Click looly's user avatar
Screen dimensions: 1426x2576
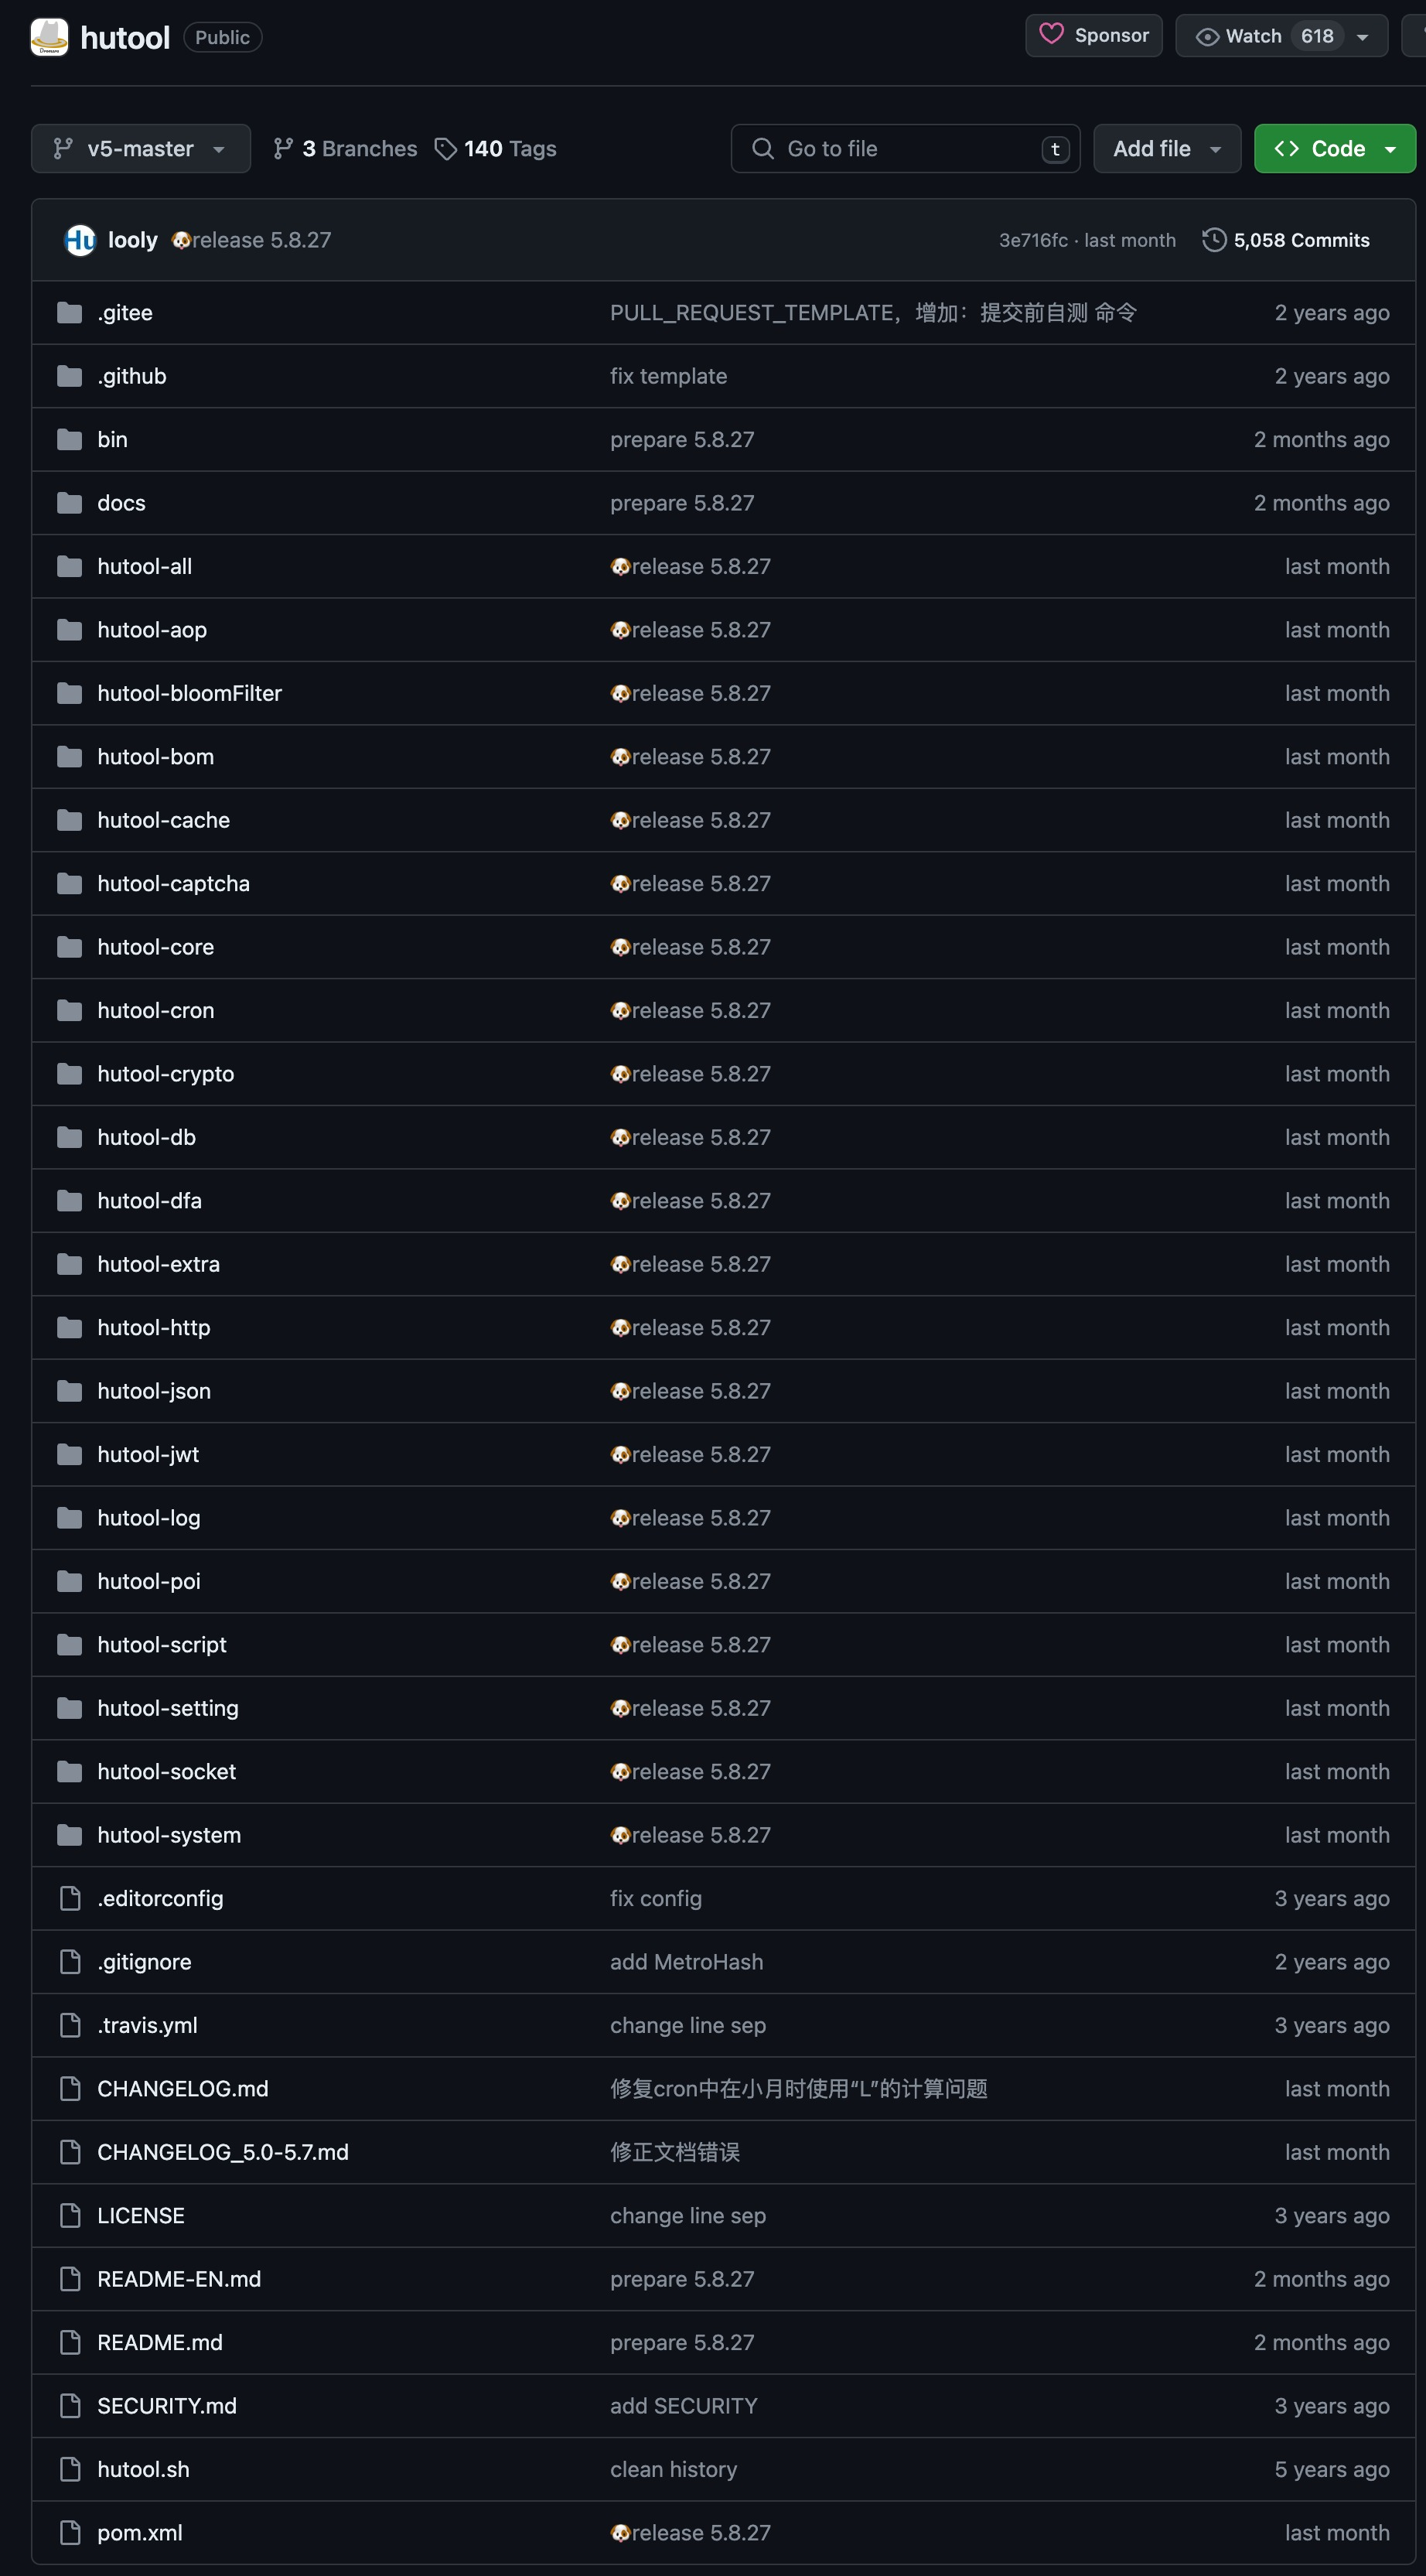click(80, 240)
